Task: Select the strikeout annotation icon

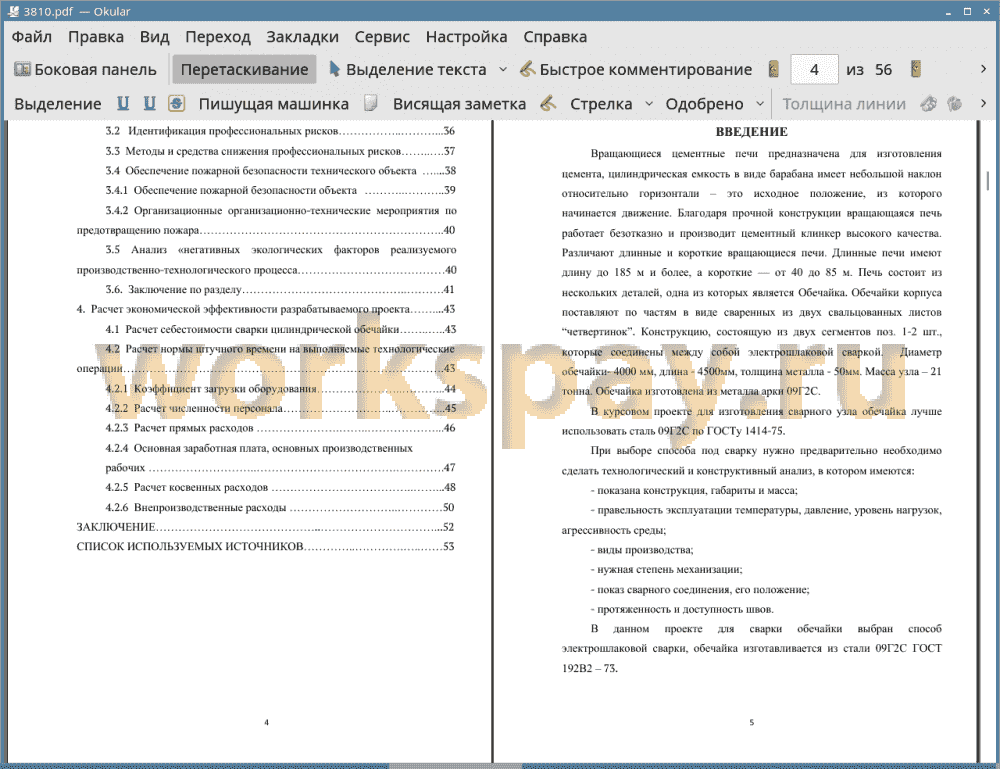Action: (177, 104)
